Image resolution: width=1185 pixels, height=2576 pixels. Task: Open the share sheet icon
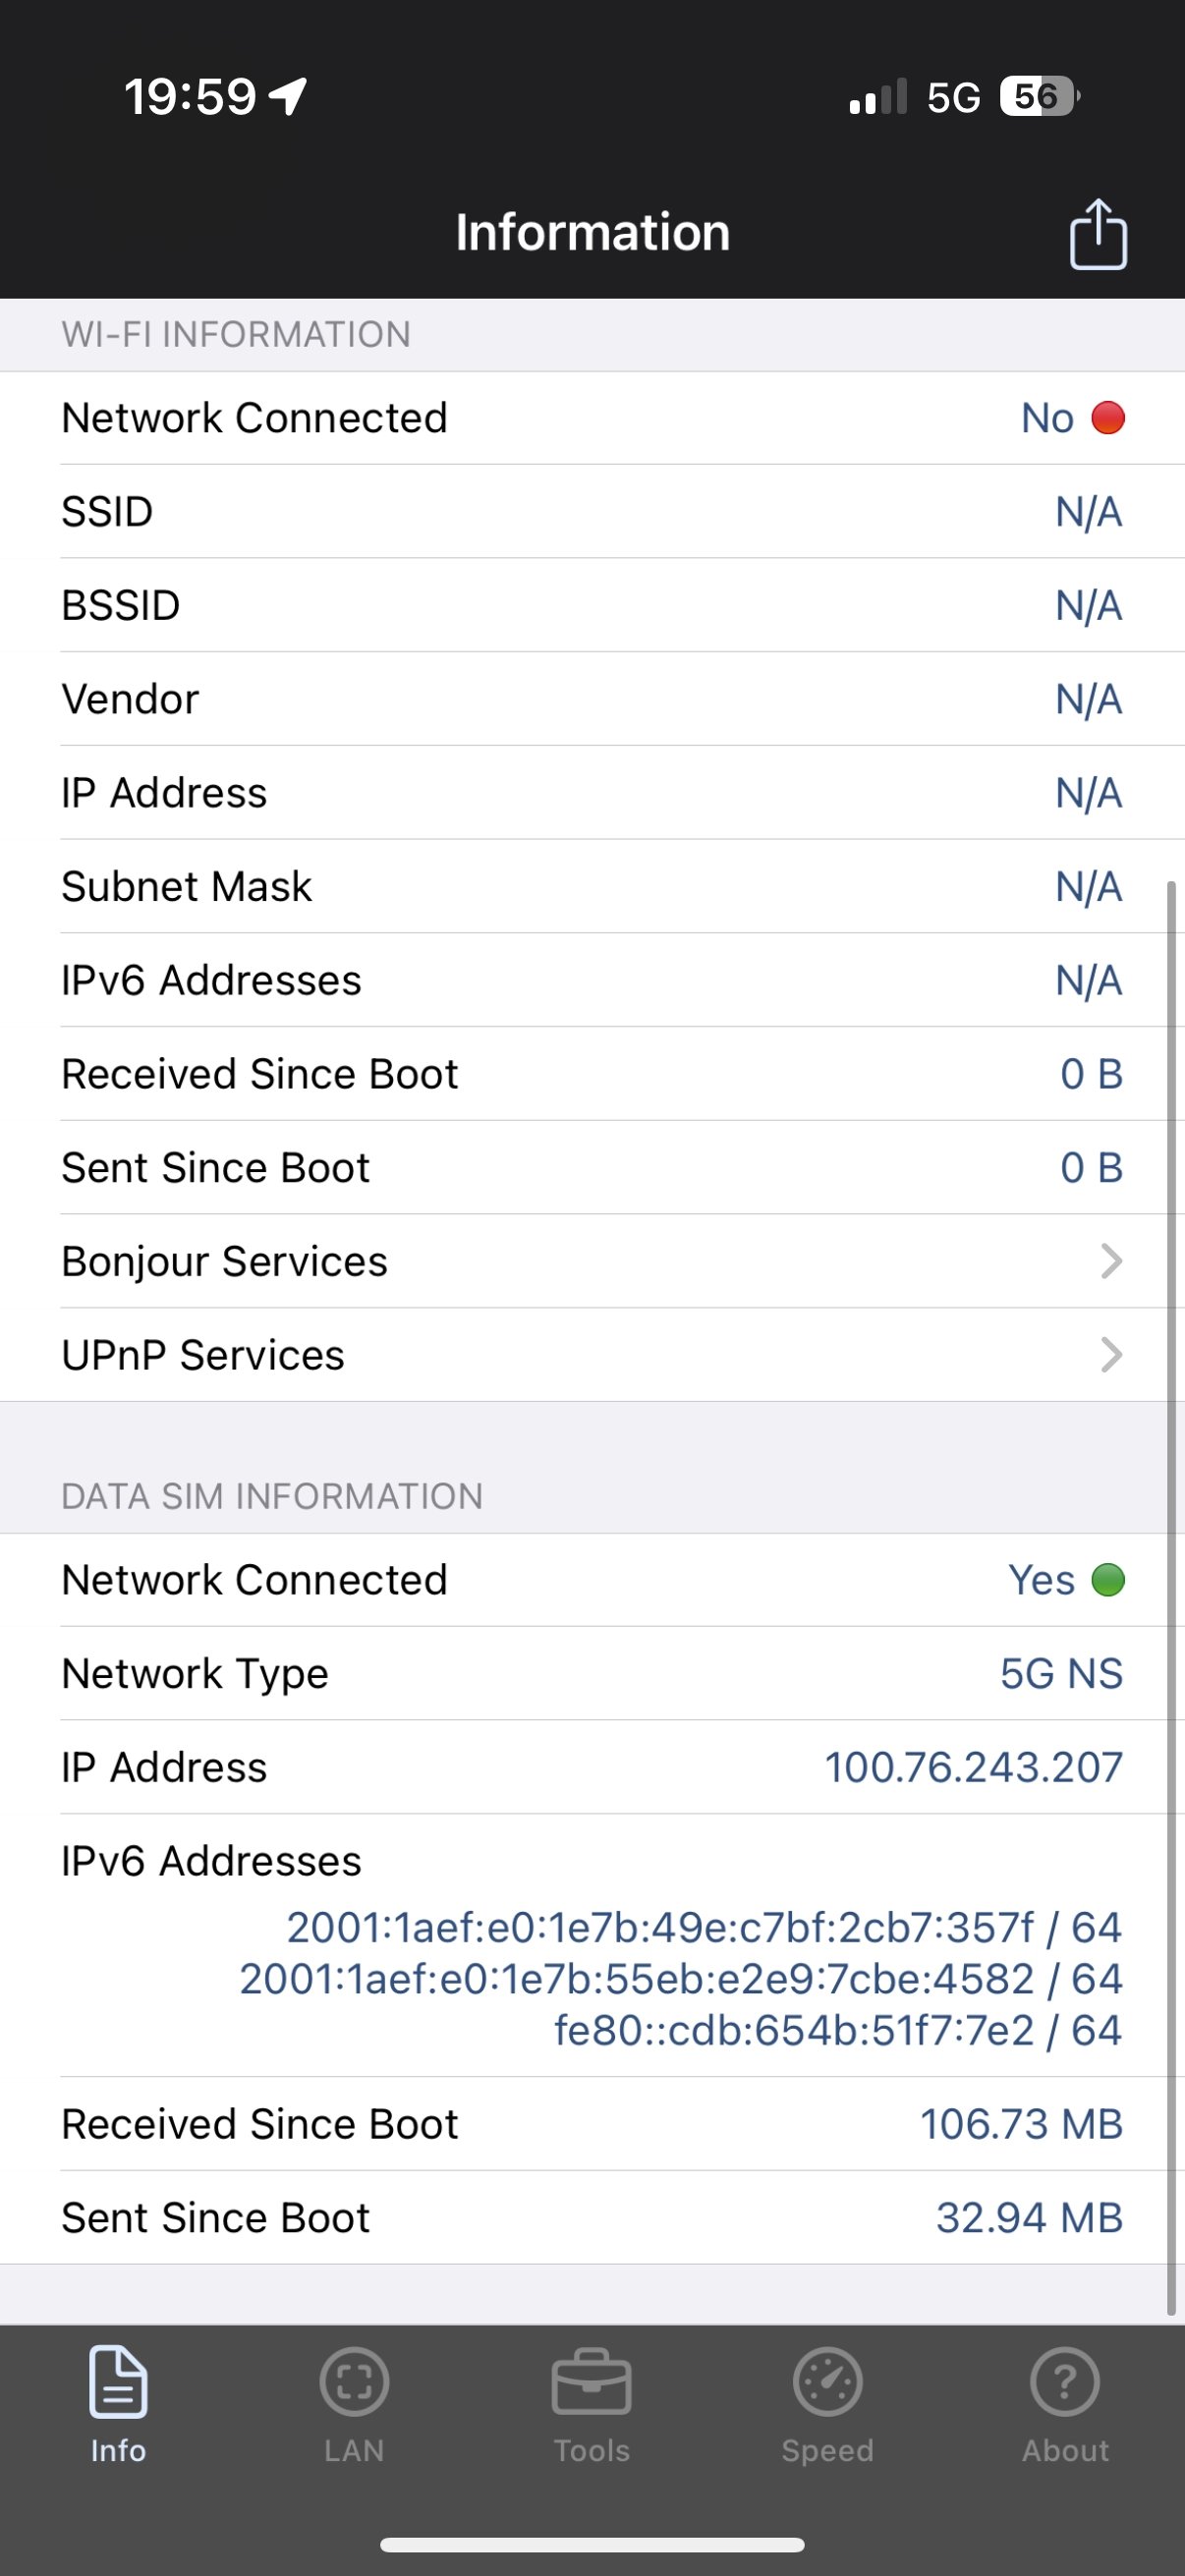1098,233
